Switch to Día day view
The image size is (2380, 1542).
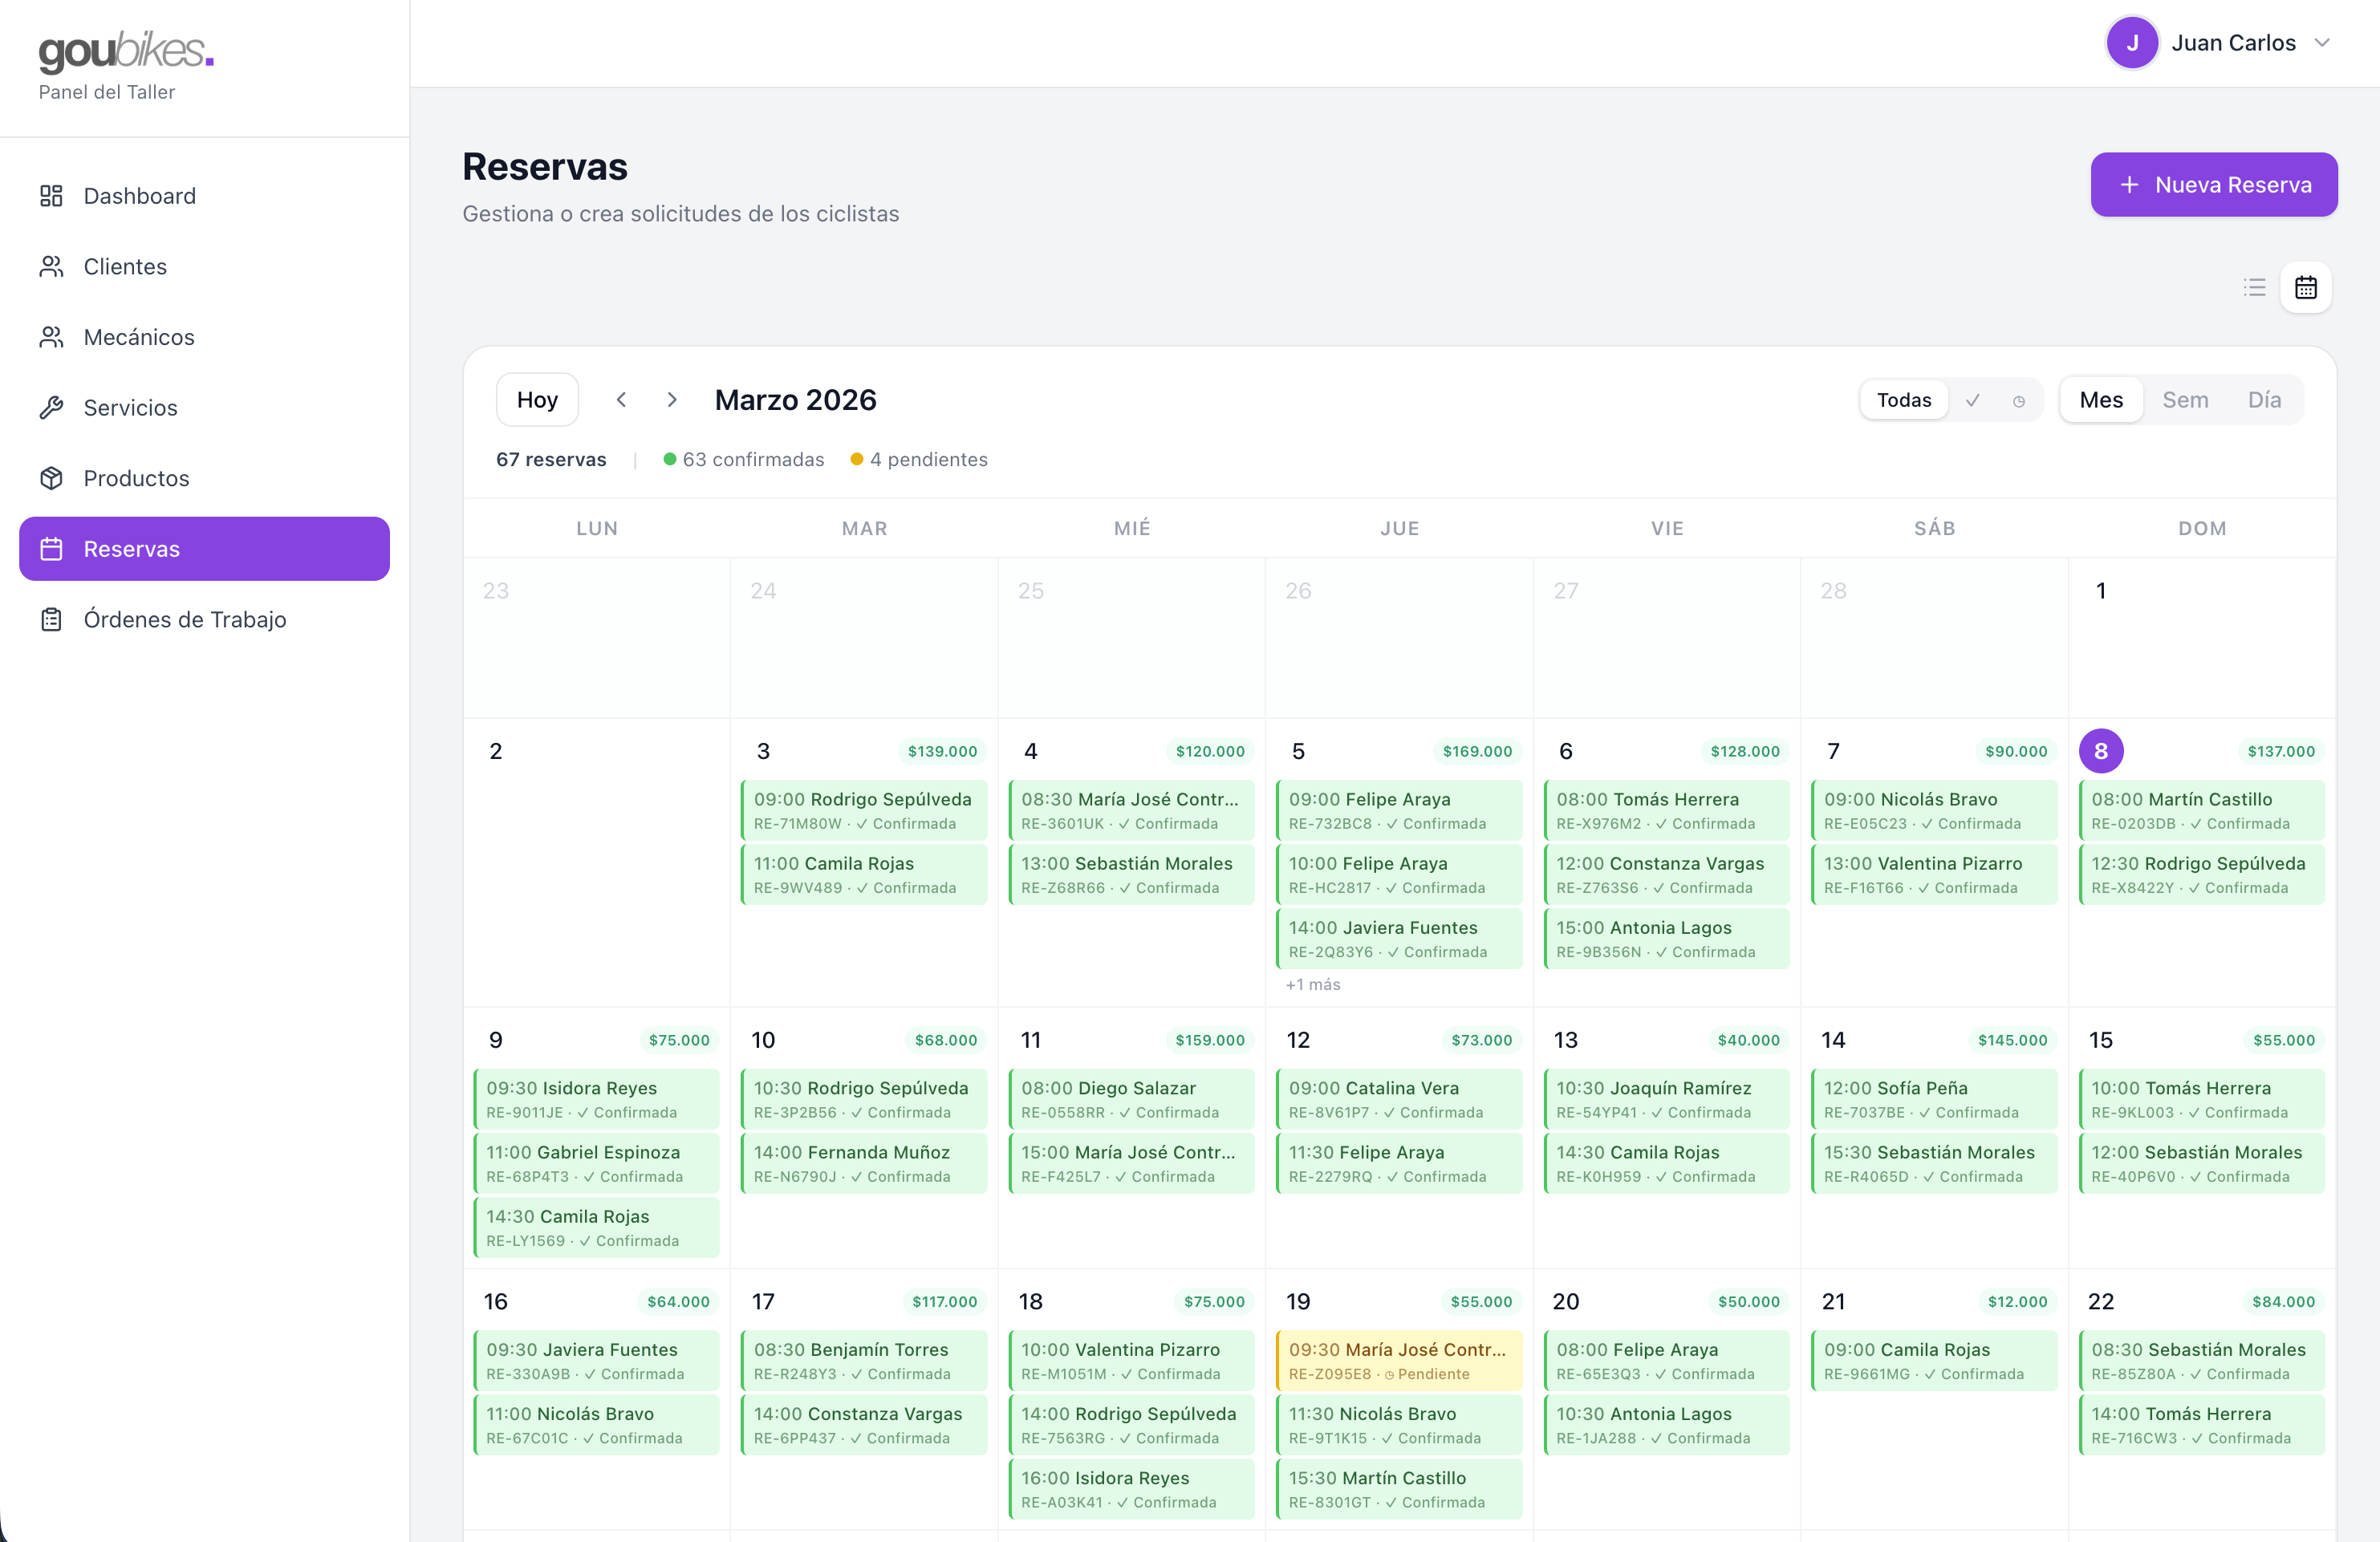2264,400
